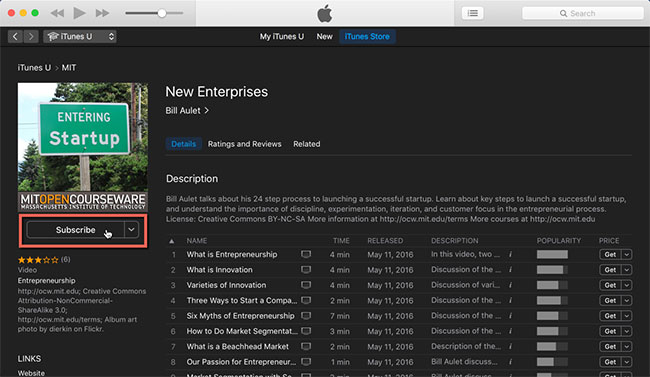Click video icon for Six Myths row

tap(306, 316)
